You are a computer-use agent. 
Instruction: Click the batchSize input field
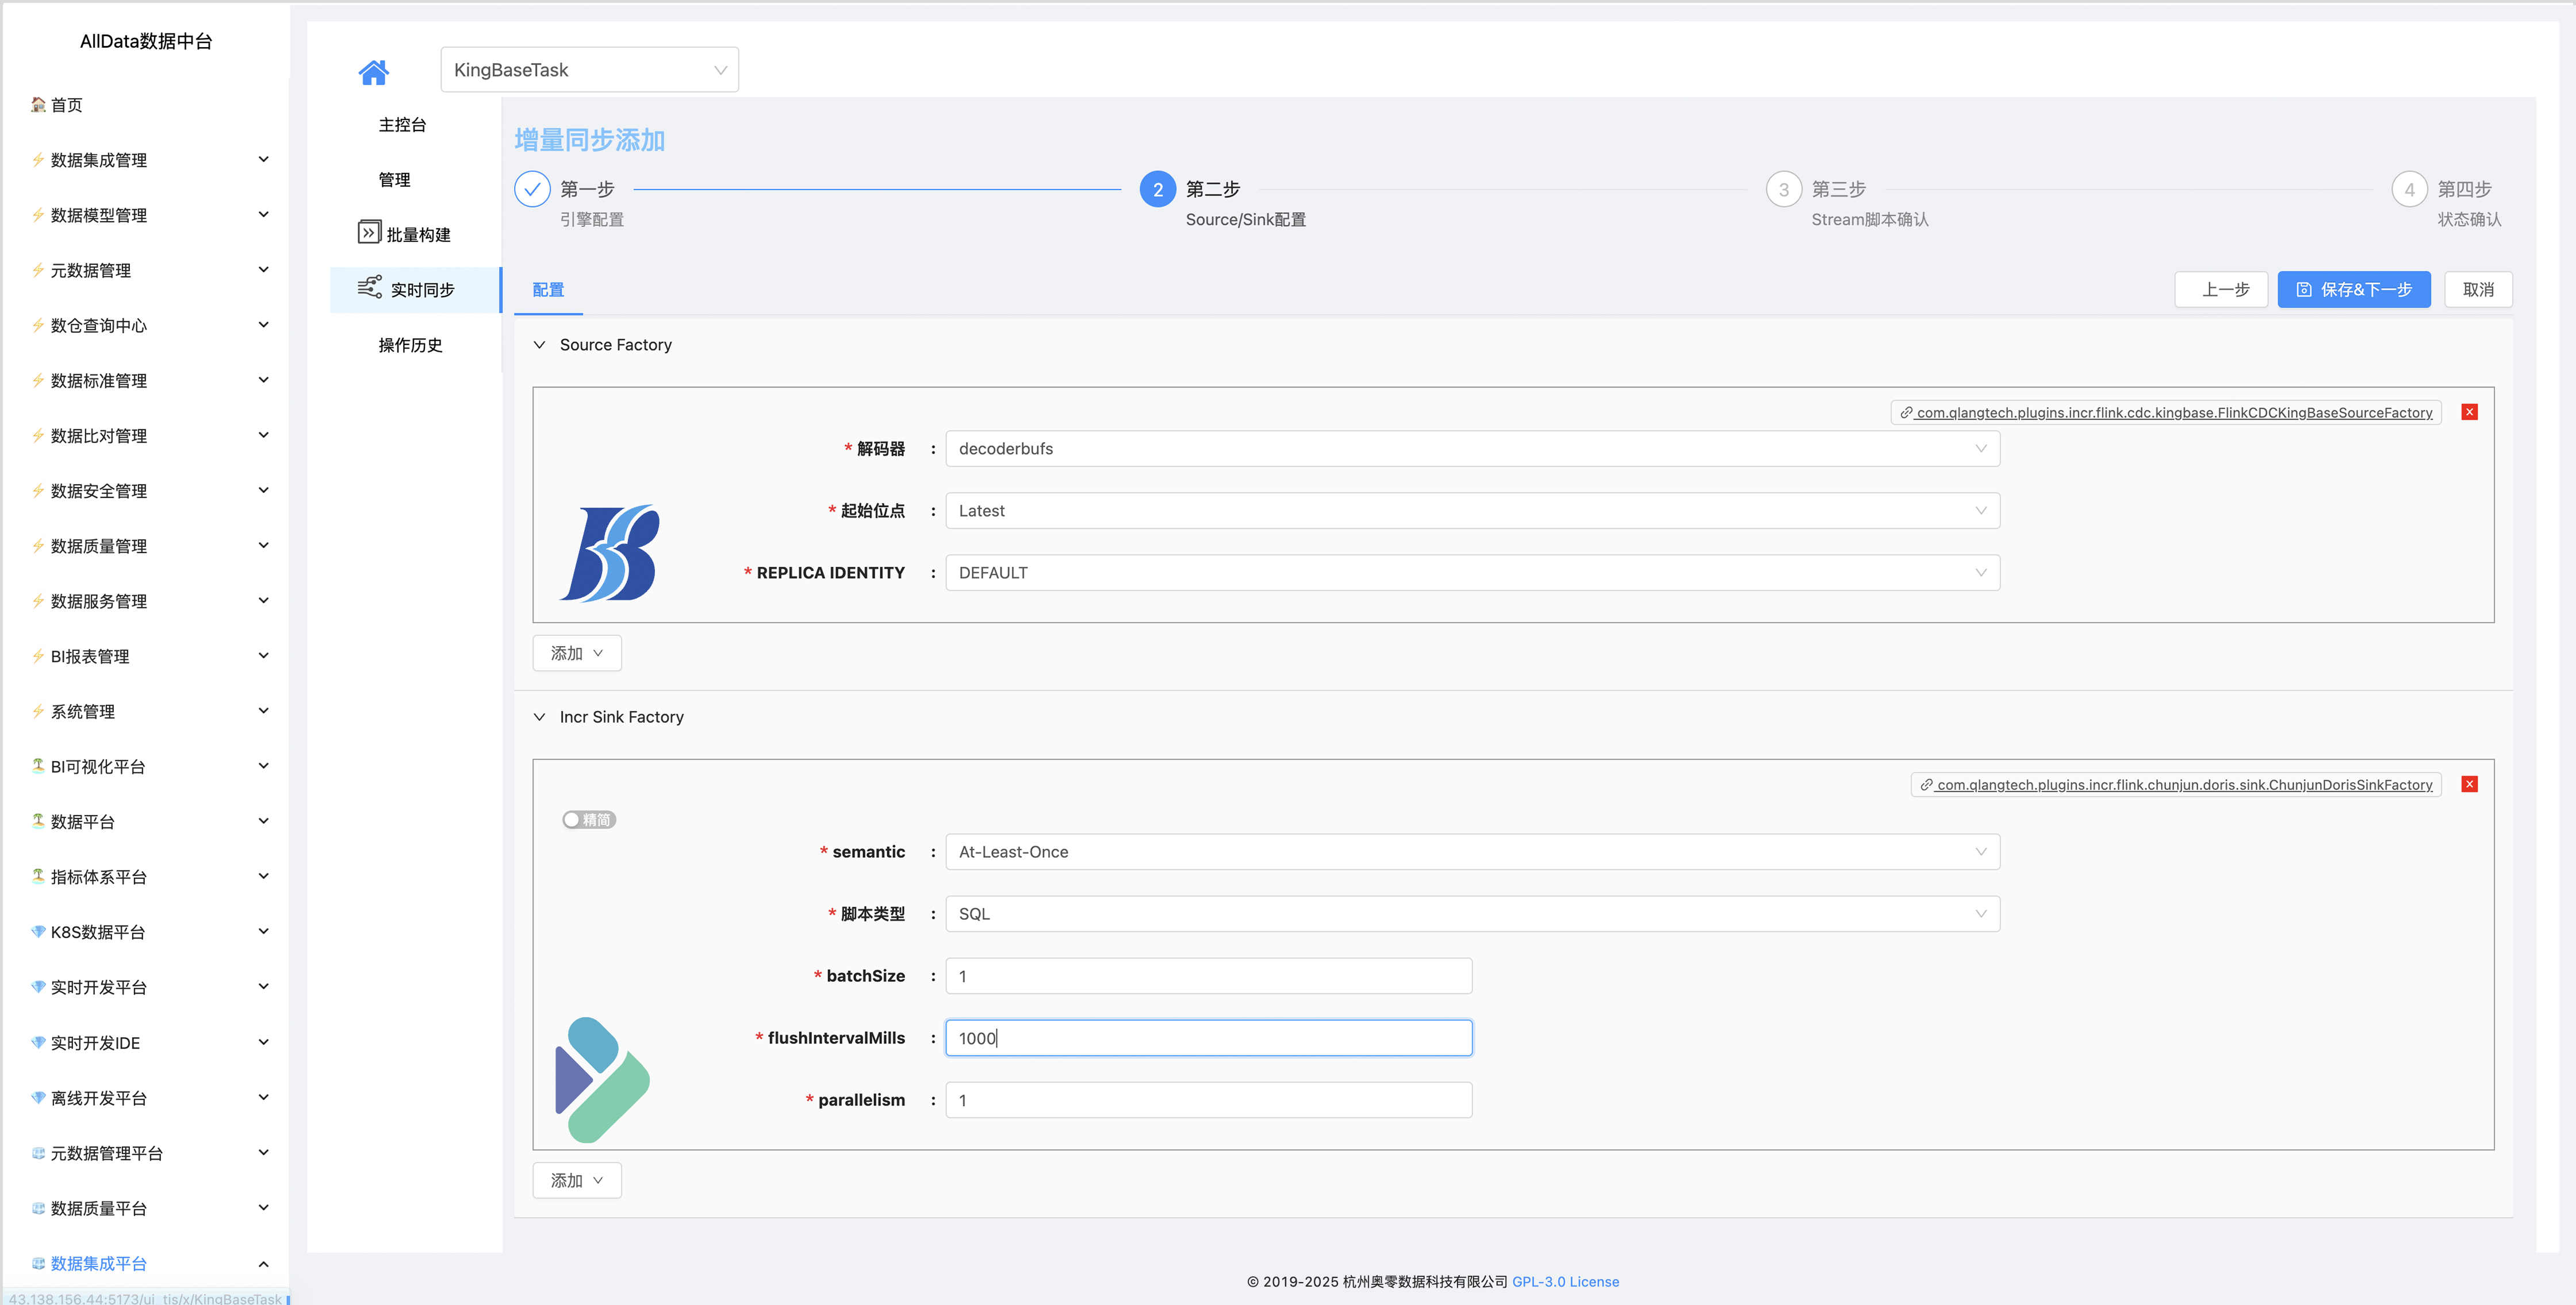[1208, 976]
